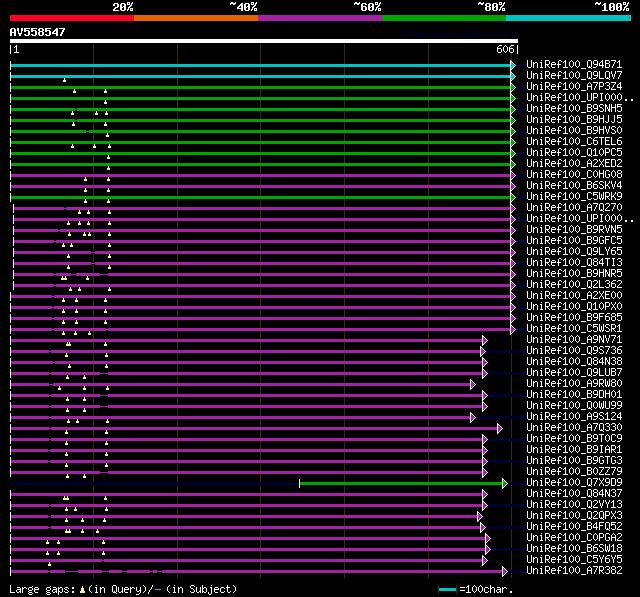
Task: Click the start tick of the Q7X9D9 alignment
Action: 300,484
